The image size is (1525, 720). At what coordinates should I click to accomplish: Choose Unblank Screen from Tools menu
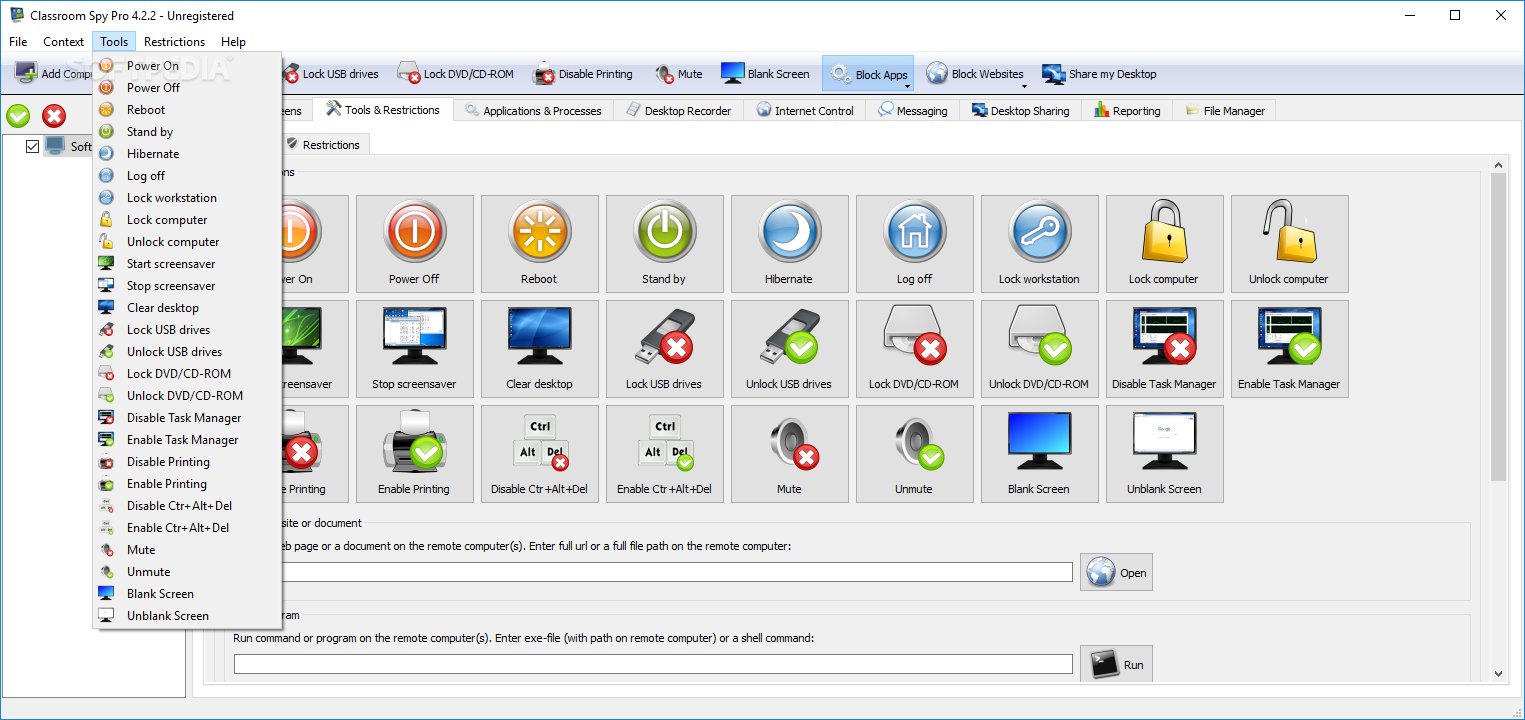tap(187, 616)
